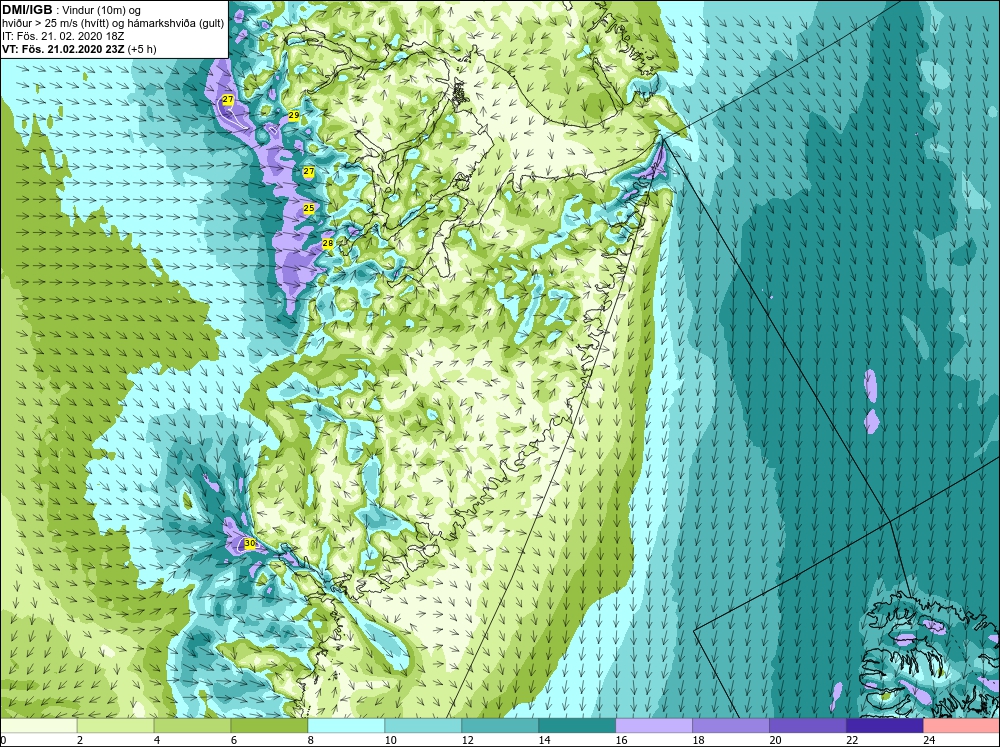Click the legend scale number 12

tap(467, 740)
